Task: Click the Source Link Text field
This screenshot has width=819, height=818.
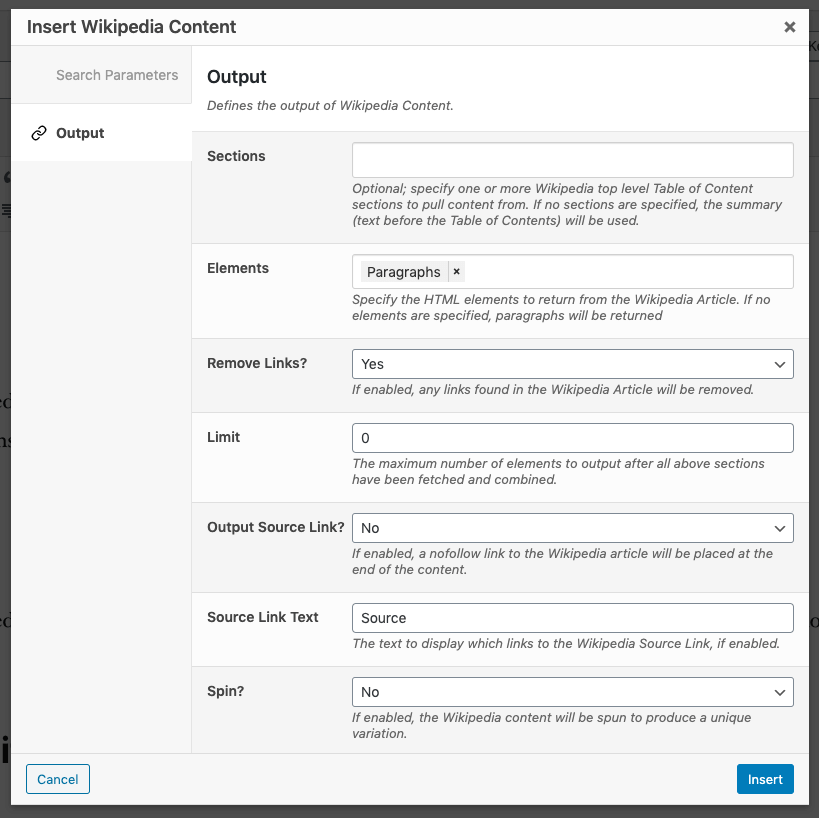Action: coord(572,618)
